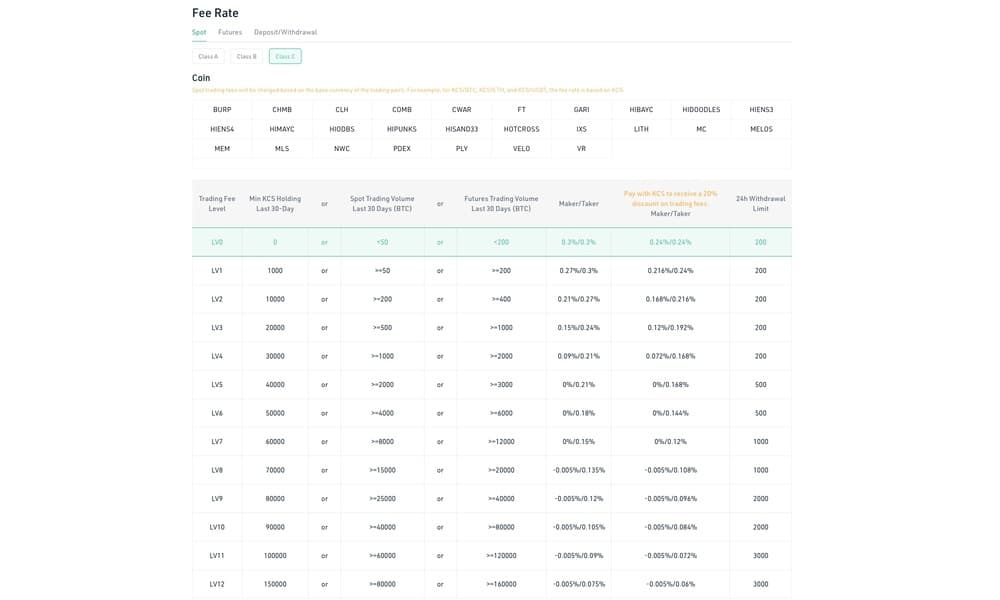The width and height of the screenshot is (1000, 600).
Task: Click the LV8 level label
Action: 217,470
